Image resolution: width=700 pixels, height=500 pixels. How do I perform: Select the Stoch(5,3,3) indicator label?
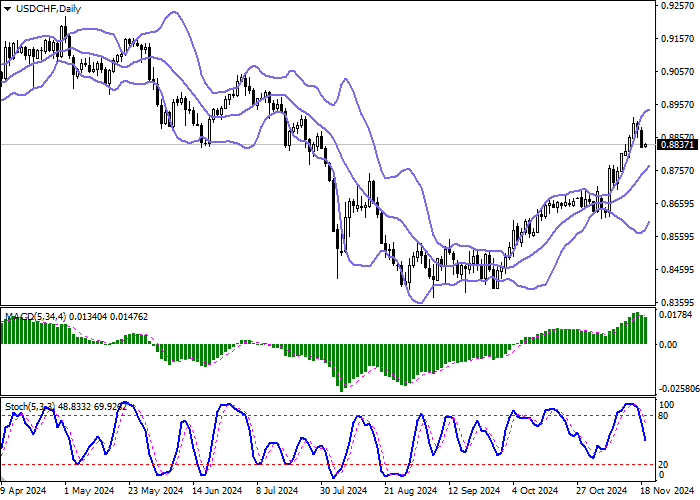[30, 407]
